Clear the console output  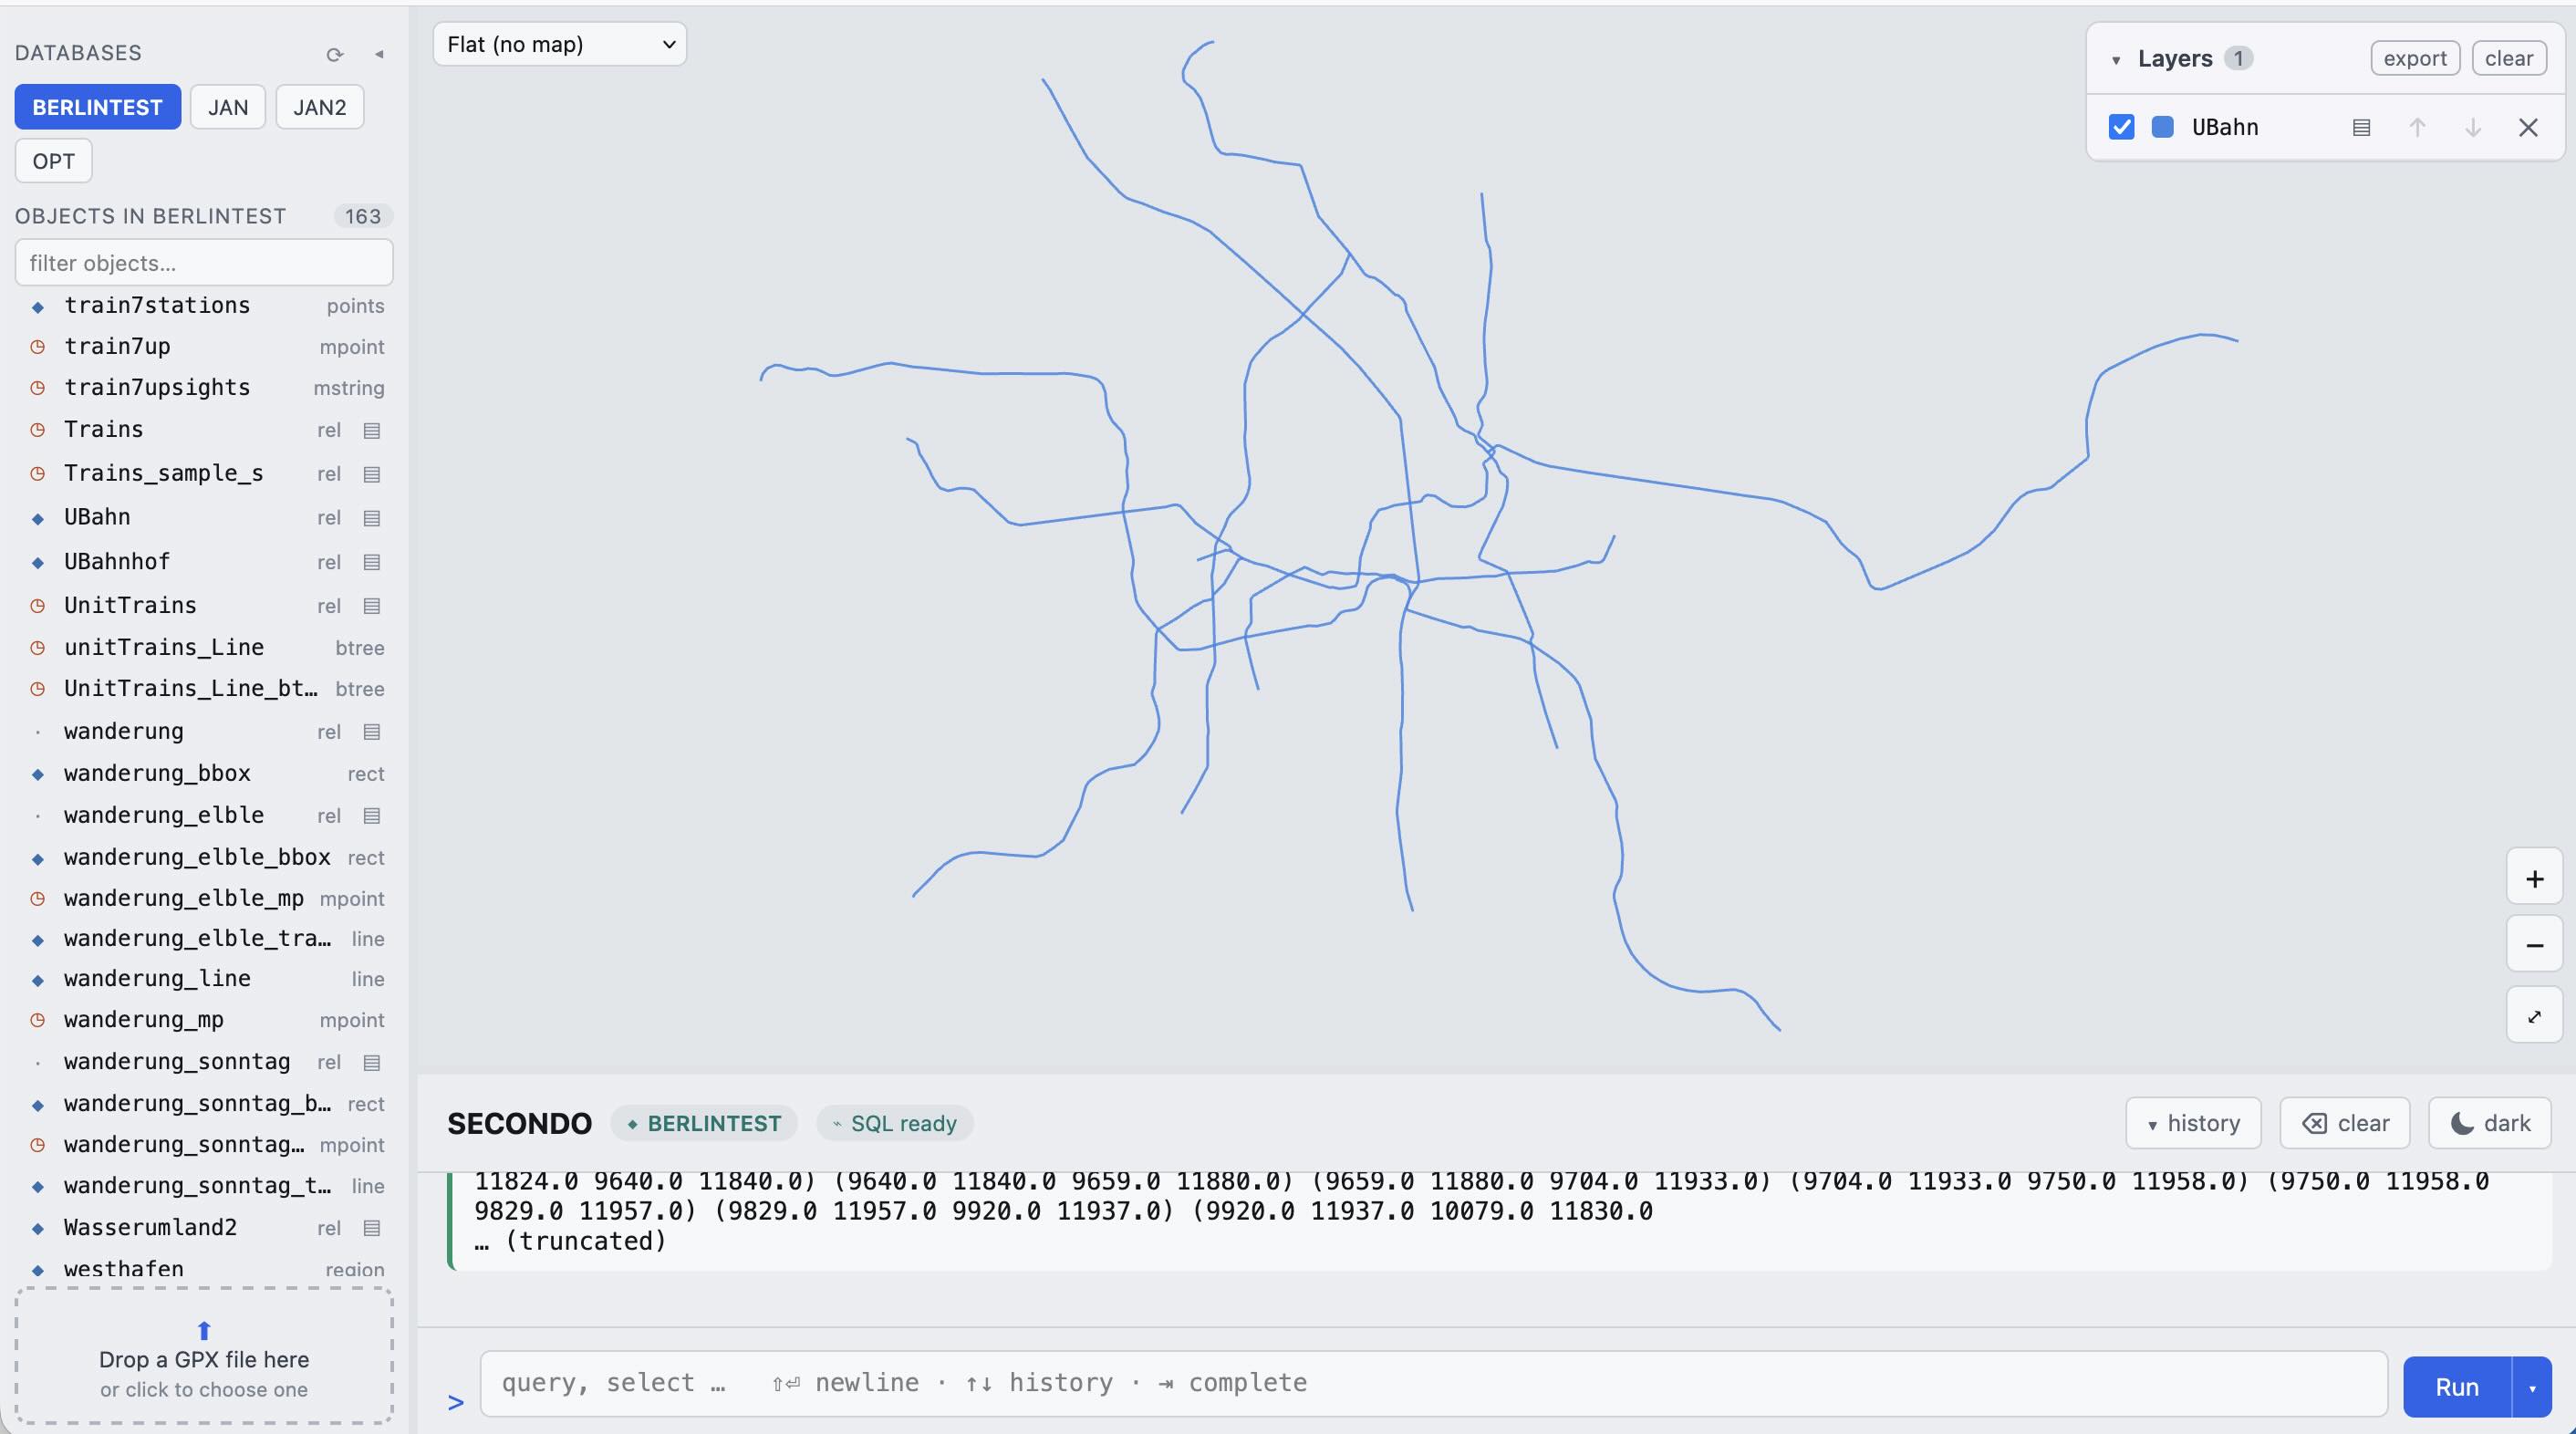pyautogui.click(x=2345, y=1123)
